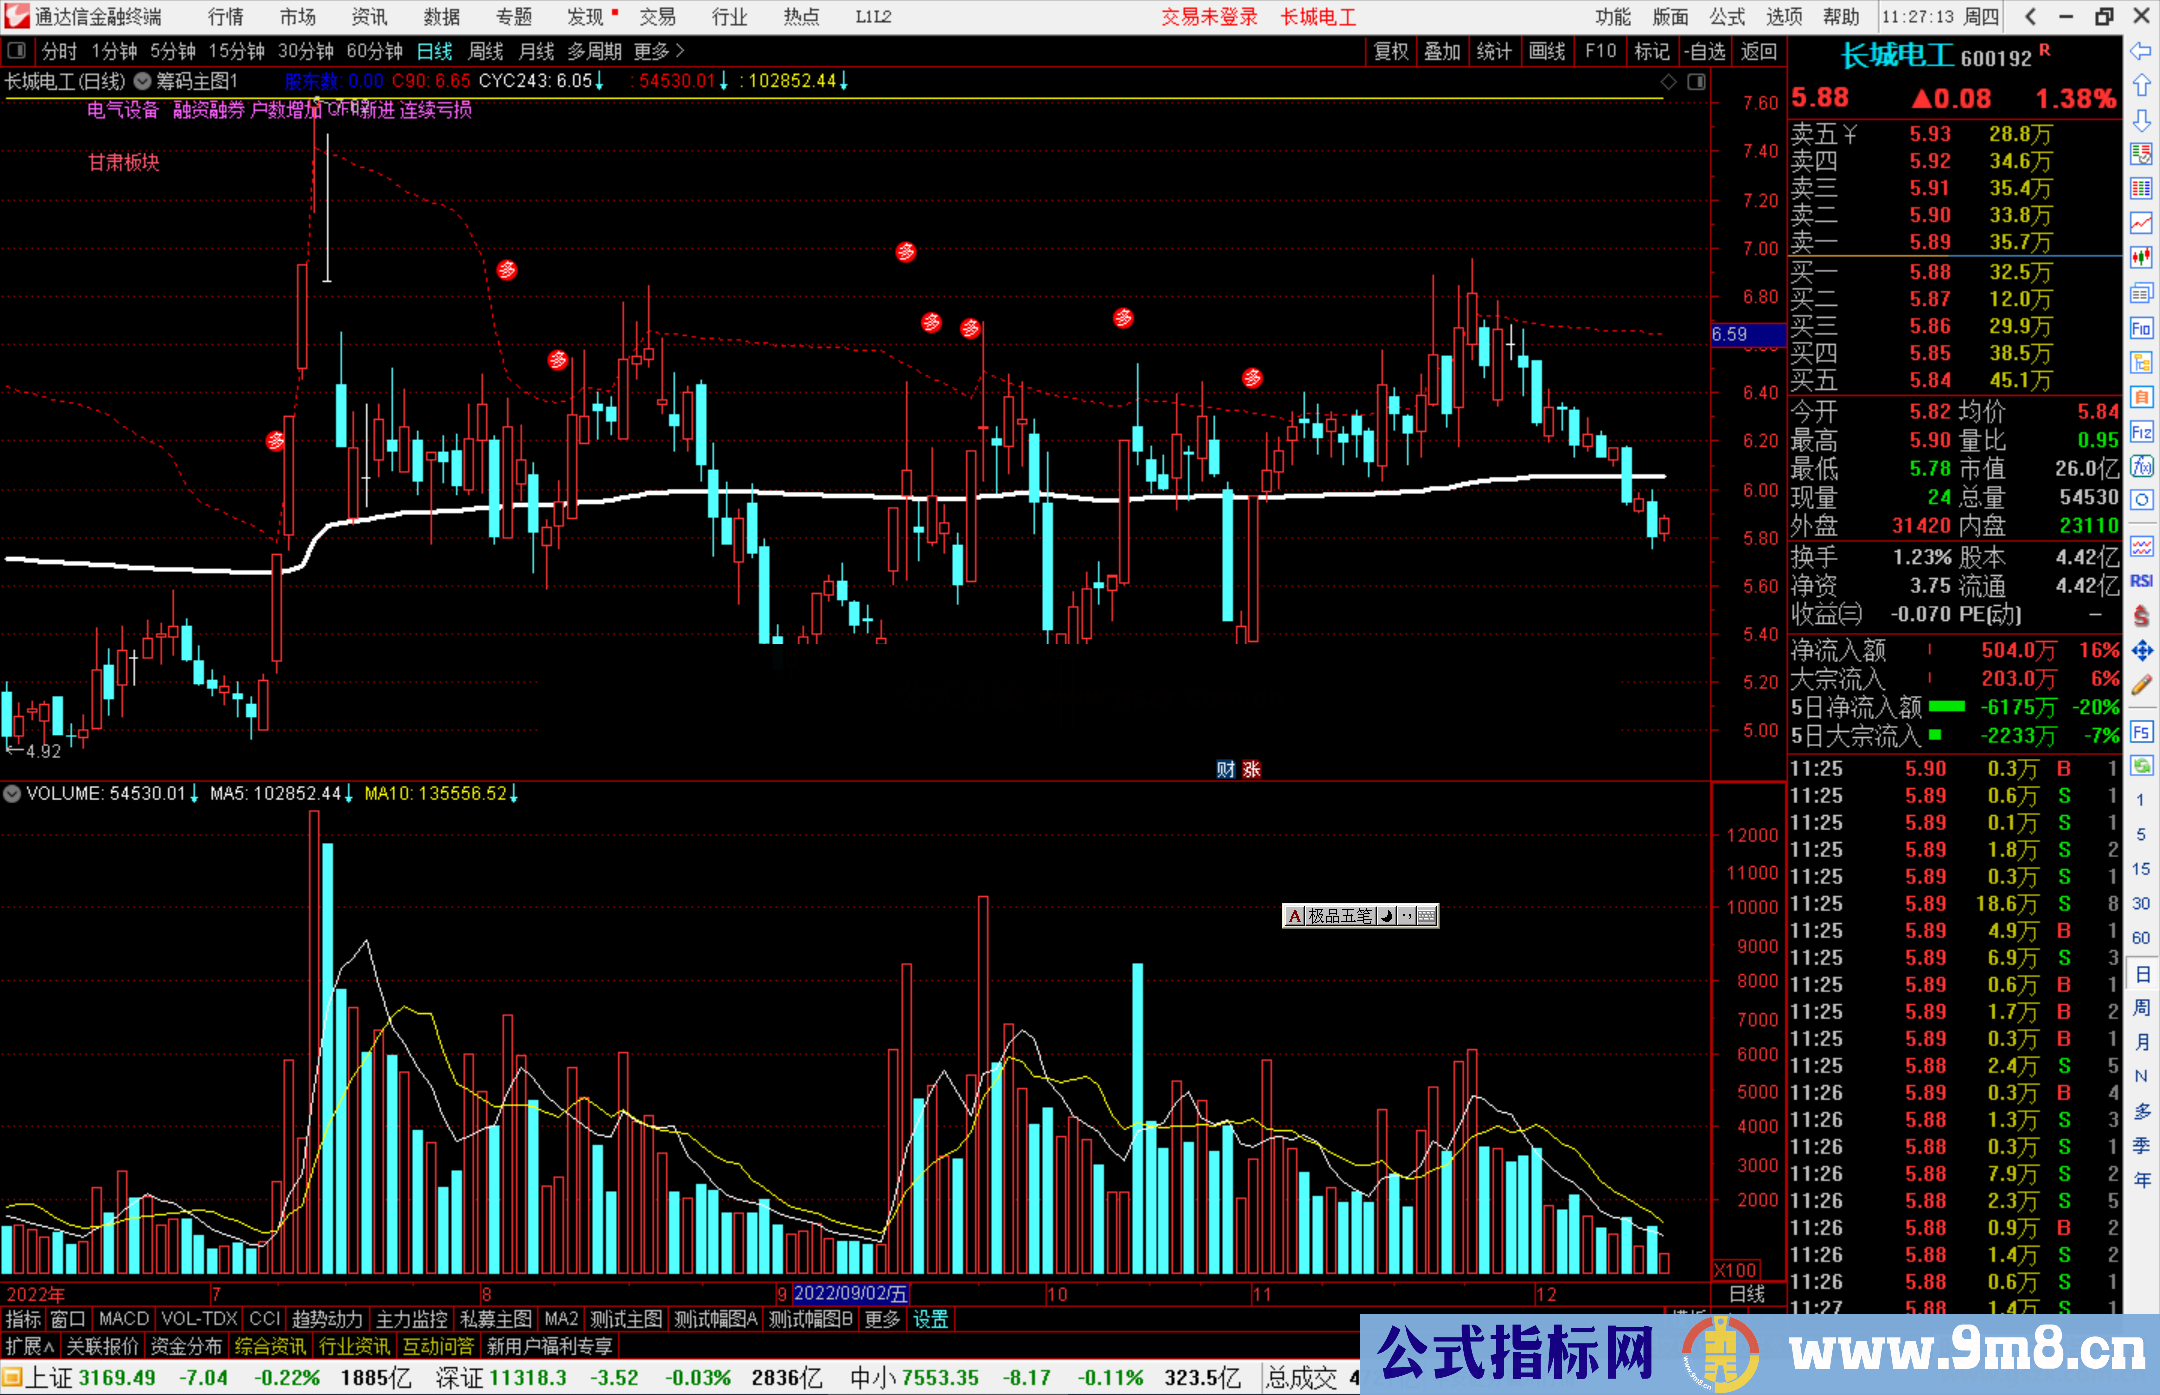Screen dimensions: 2160x1395
Task: Click the green refresh icon in sidebar
Action: [2141, 766]
